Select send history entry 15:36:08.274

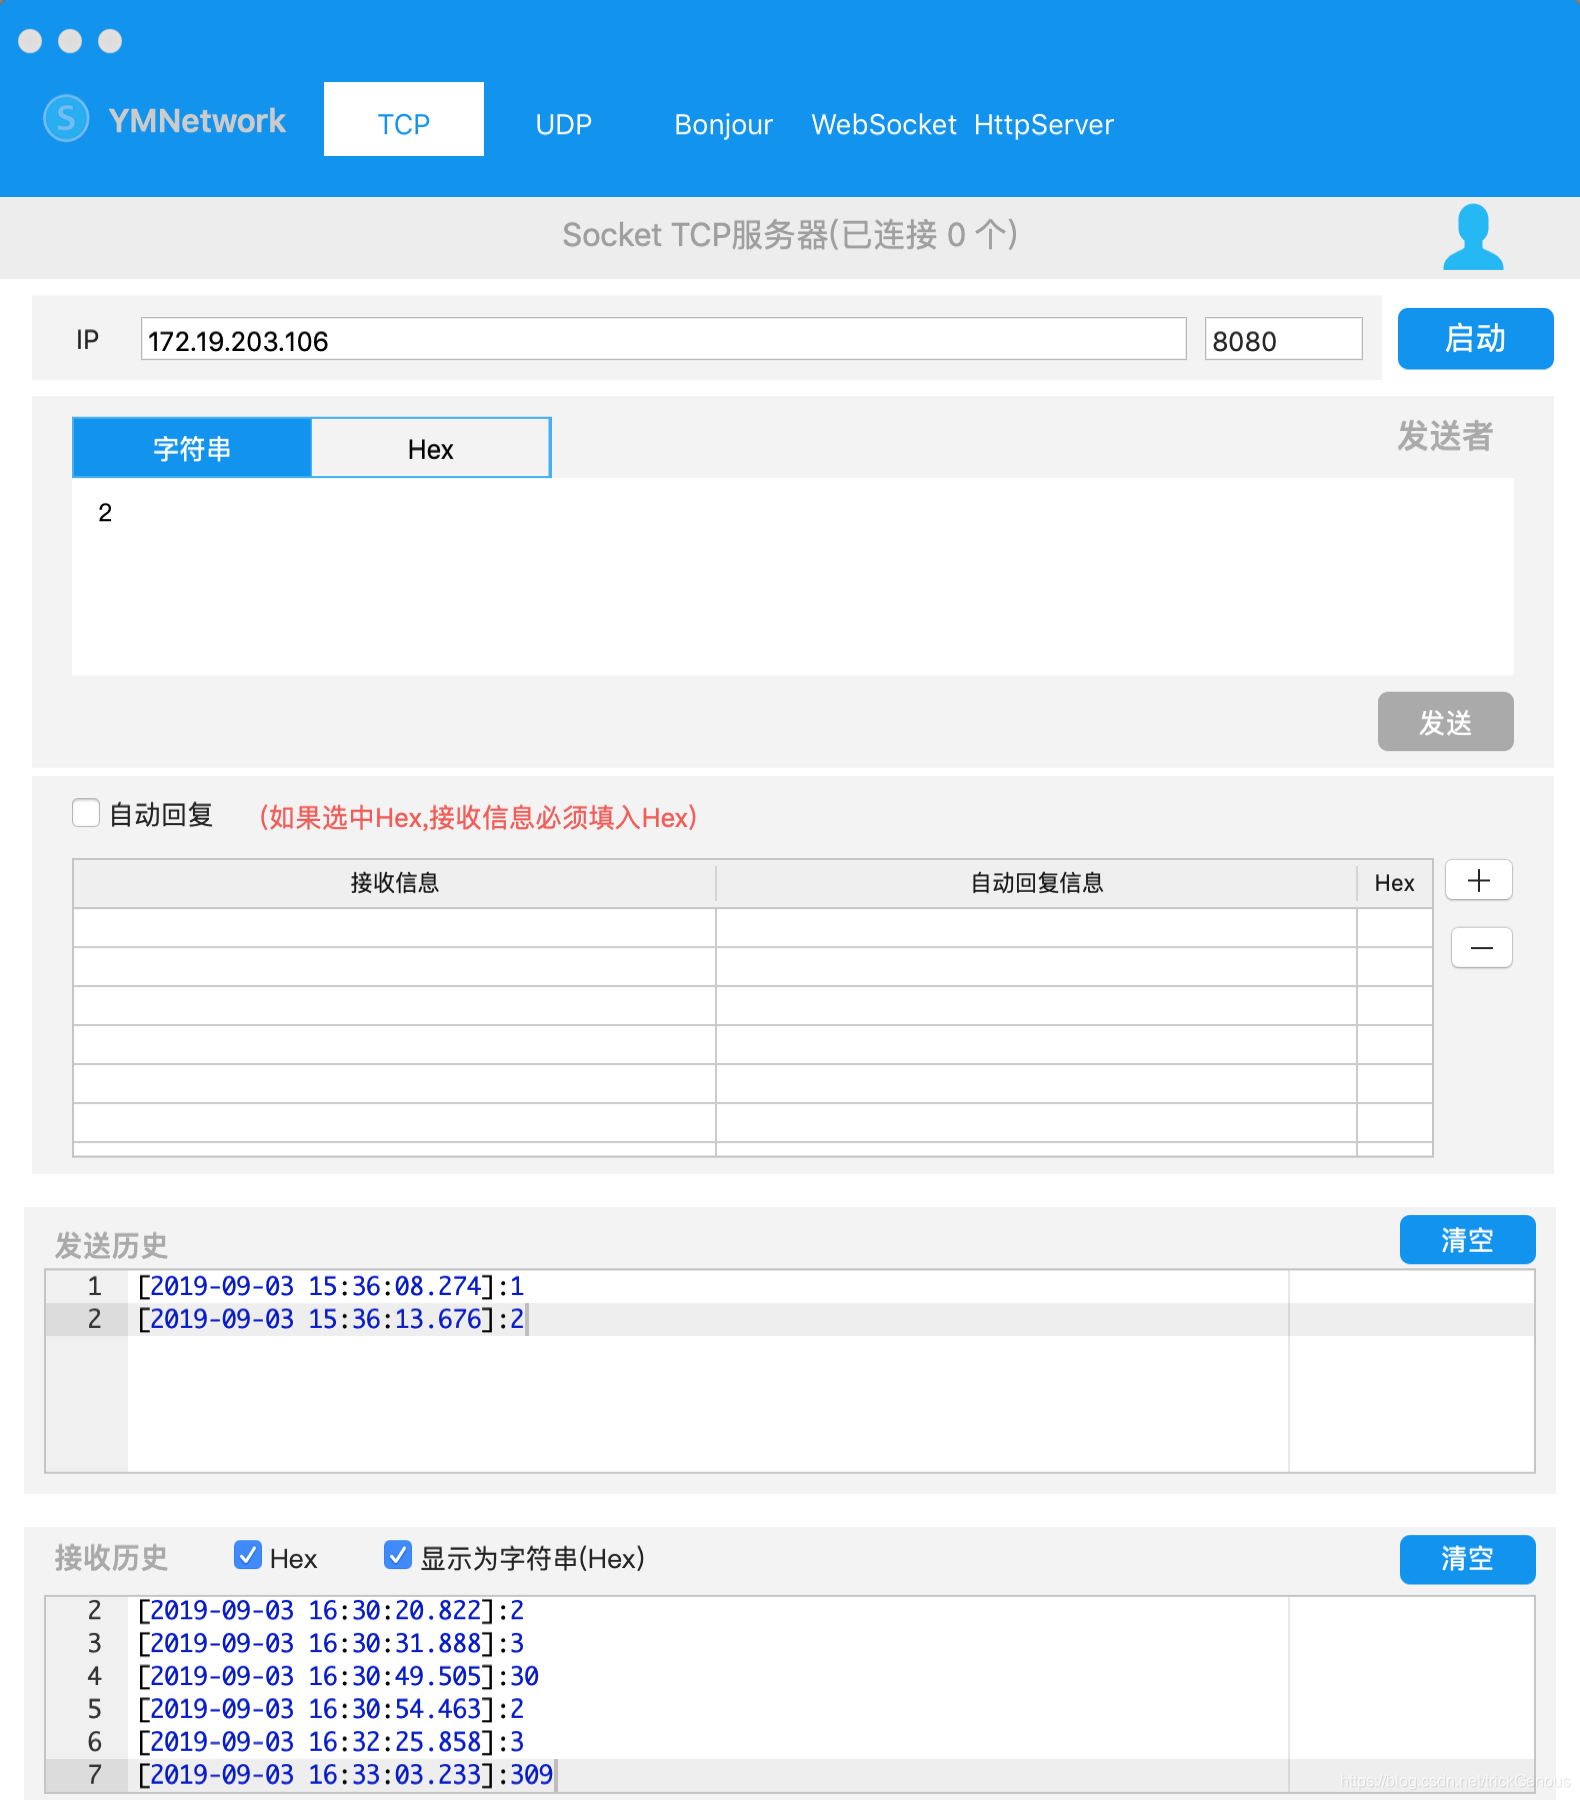(x=330, y=1286)
